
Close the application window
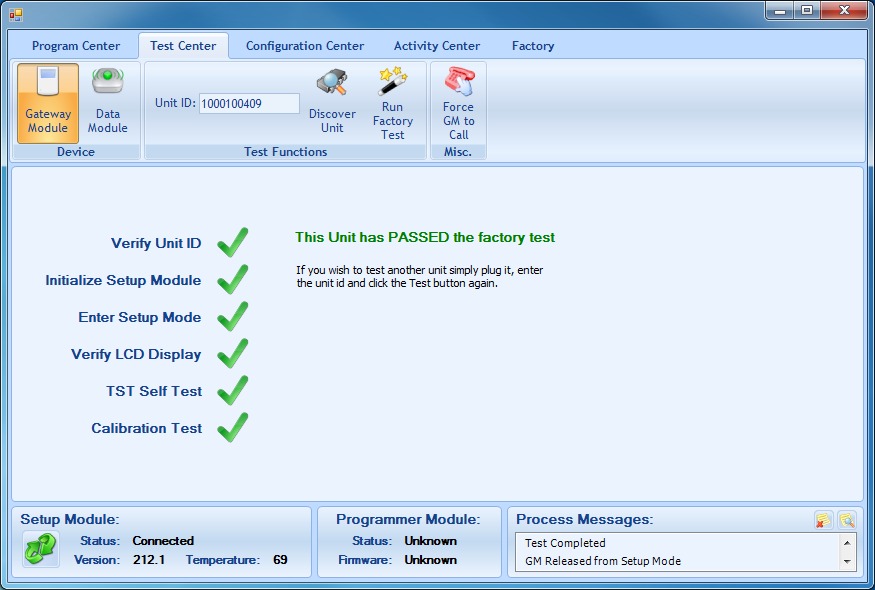tap(844, 10)
